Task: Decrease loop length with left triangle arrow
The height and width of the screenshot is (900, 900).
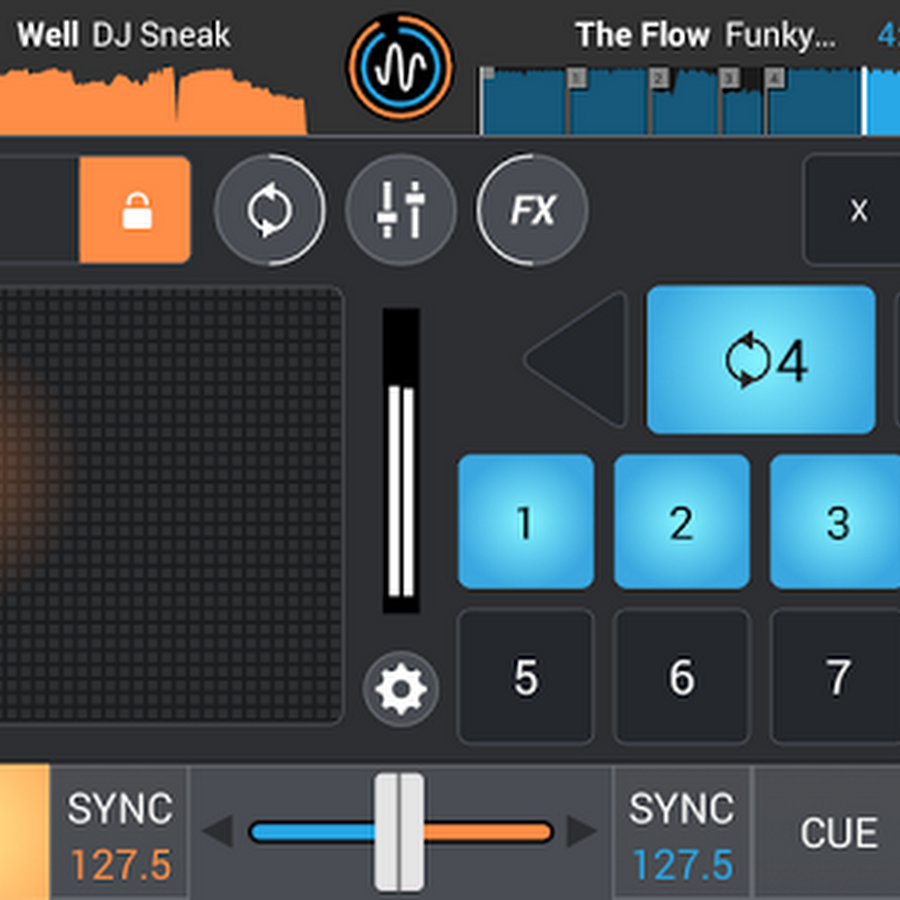Action: pos(576,359)
